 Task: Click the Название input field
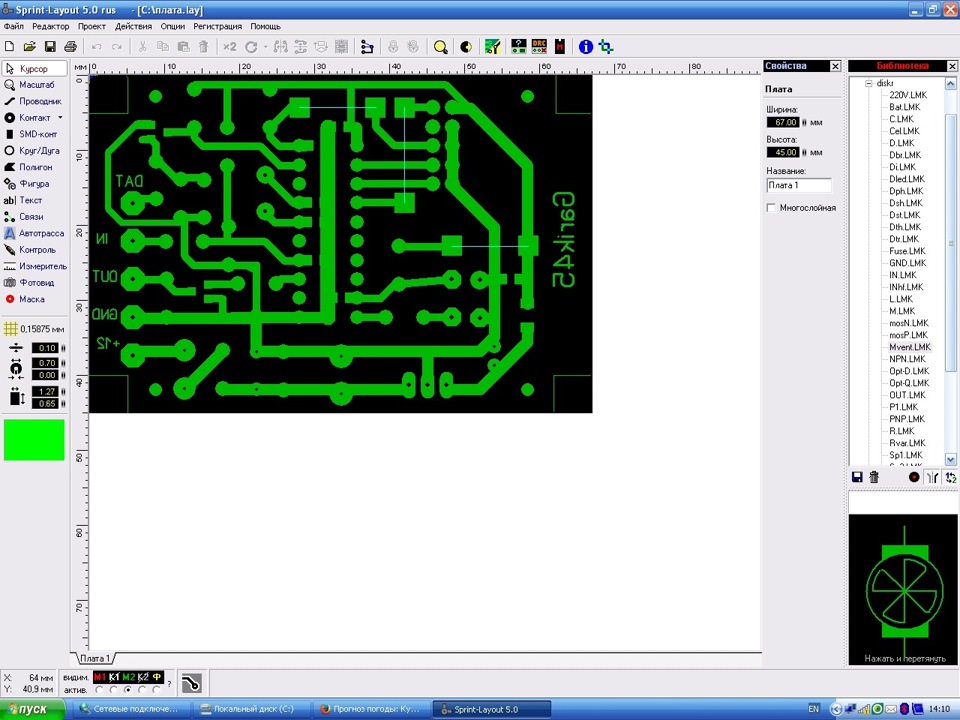[798, 185]
